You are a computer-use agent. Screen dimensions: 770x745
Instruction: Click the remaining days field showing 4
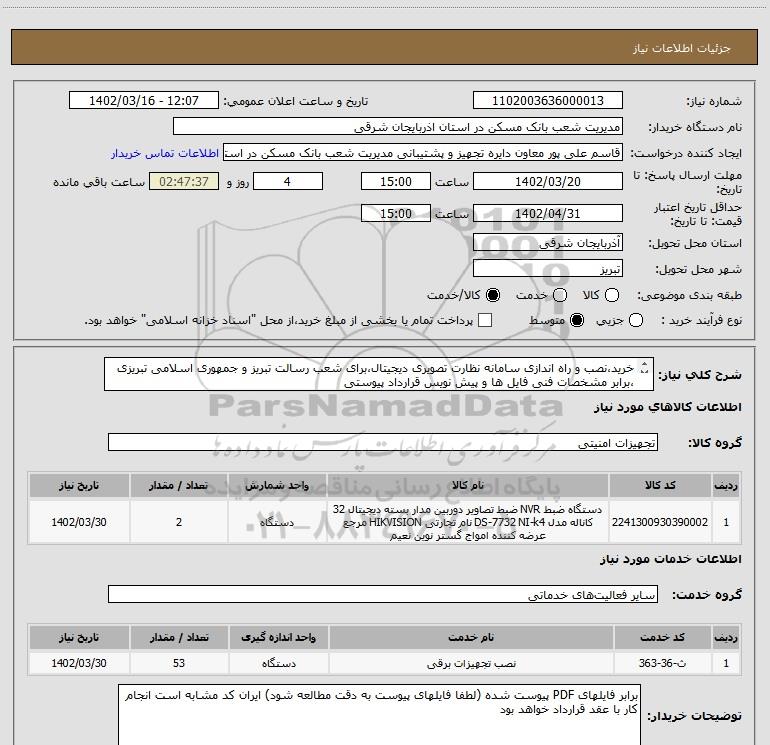click(288, 181)
